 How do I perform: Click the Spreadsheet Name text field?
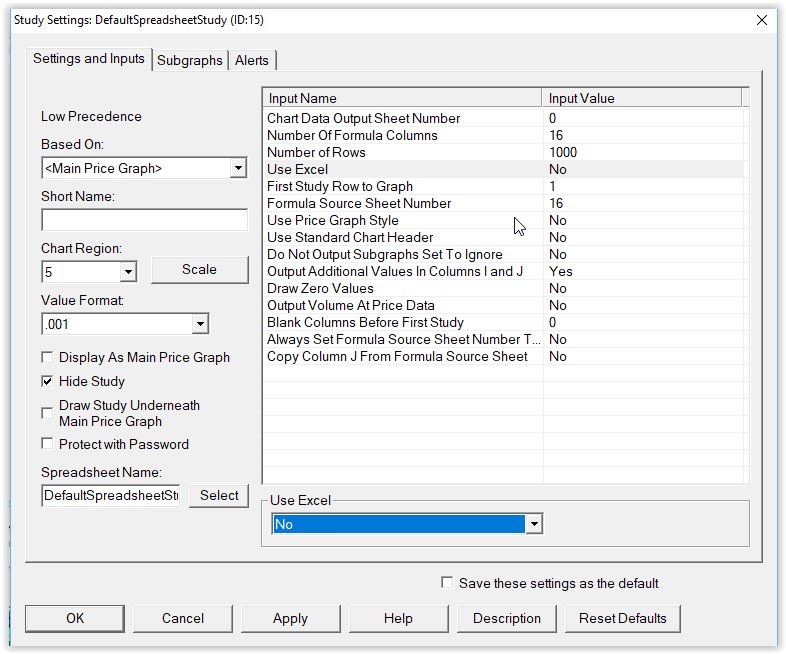coord(111,496)
